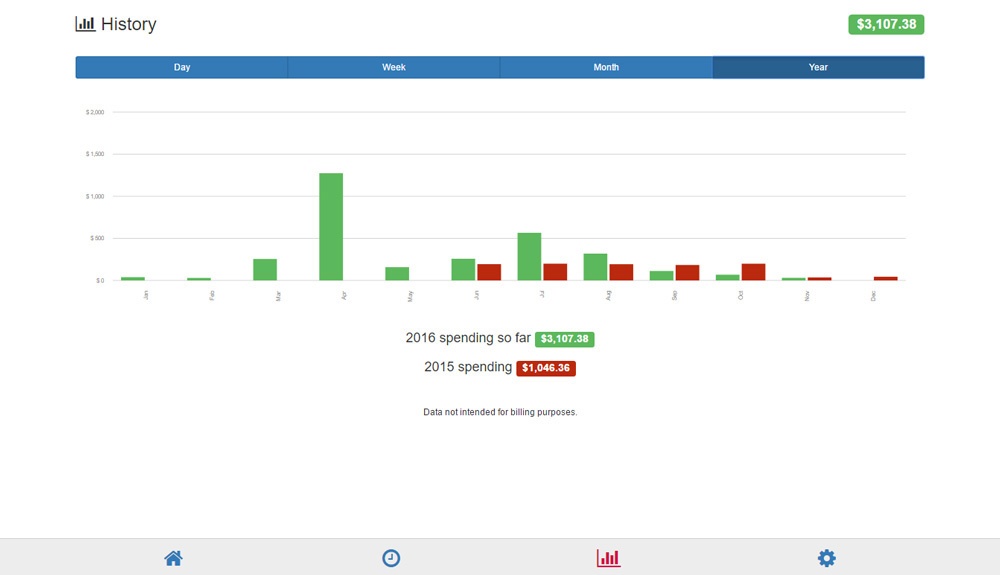1000x575 pixels.
Task: Click the red October bar
Action: 753,272
